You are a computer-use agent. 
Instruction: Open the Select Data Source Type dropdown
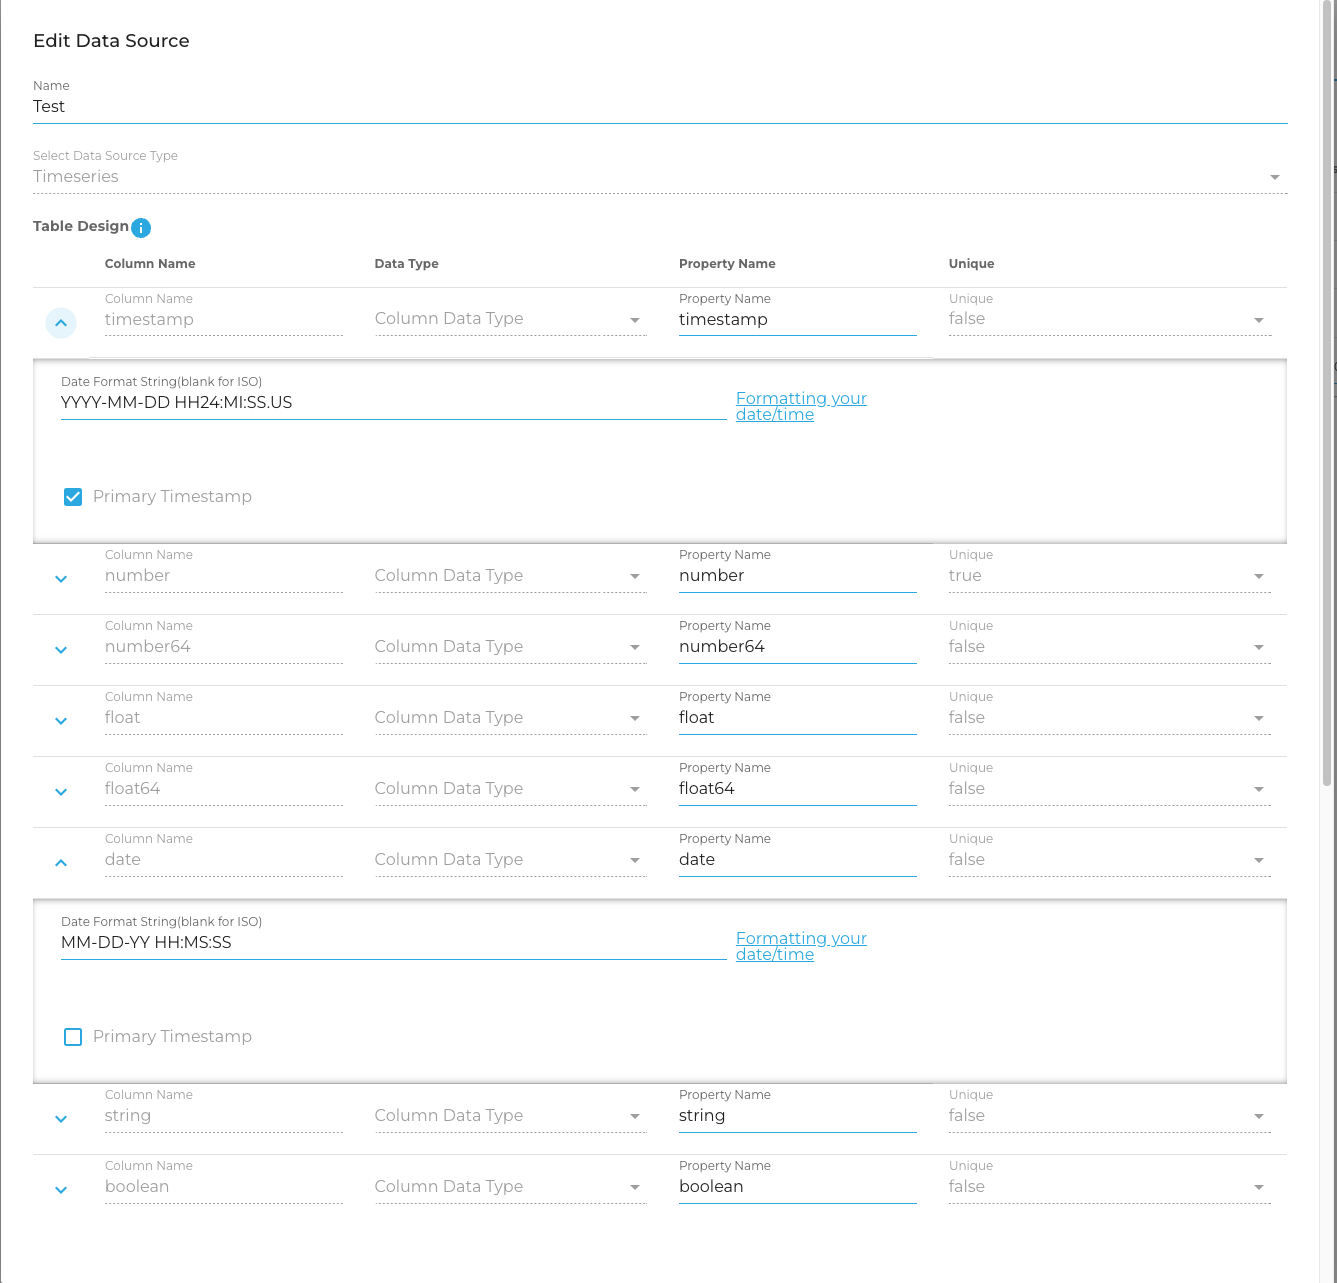tap(659, 177)
